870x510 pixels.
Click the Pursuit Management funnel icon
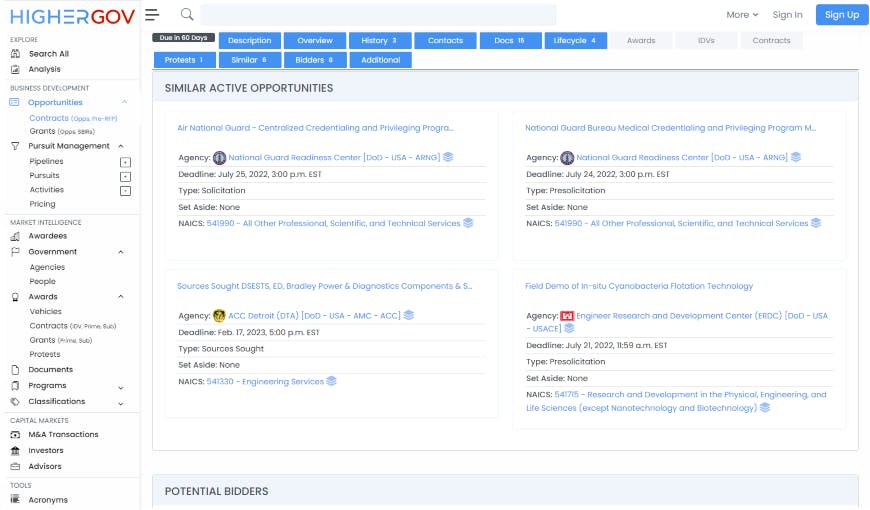(15, 146)
